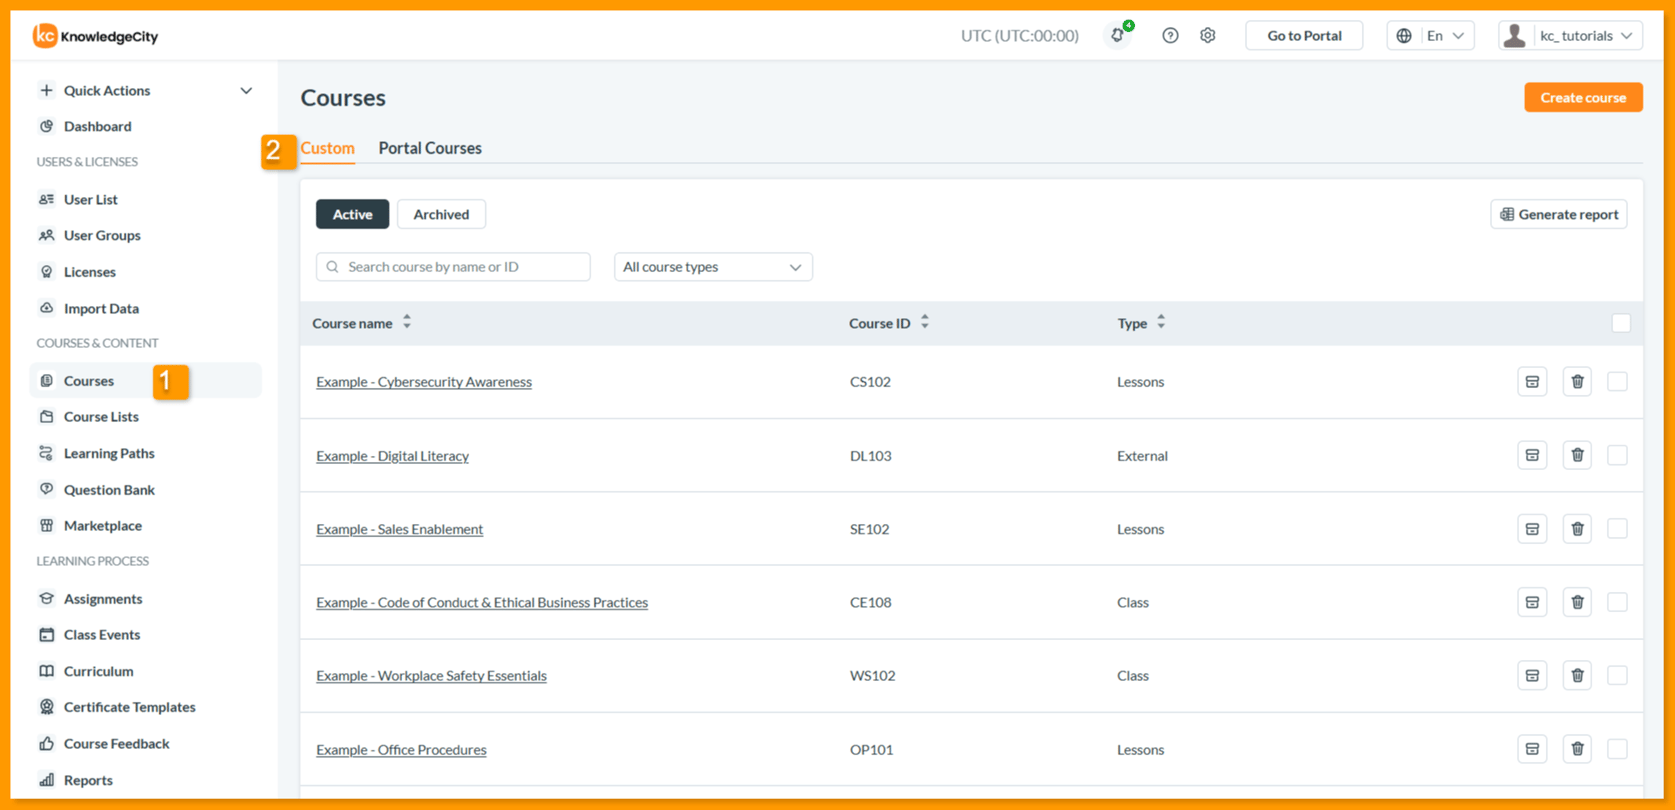Image resolution: width=1675 pixels, height=810 pixels.
Task: Click the Generate report button
Action: (1558, 214)
